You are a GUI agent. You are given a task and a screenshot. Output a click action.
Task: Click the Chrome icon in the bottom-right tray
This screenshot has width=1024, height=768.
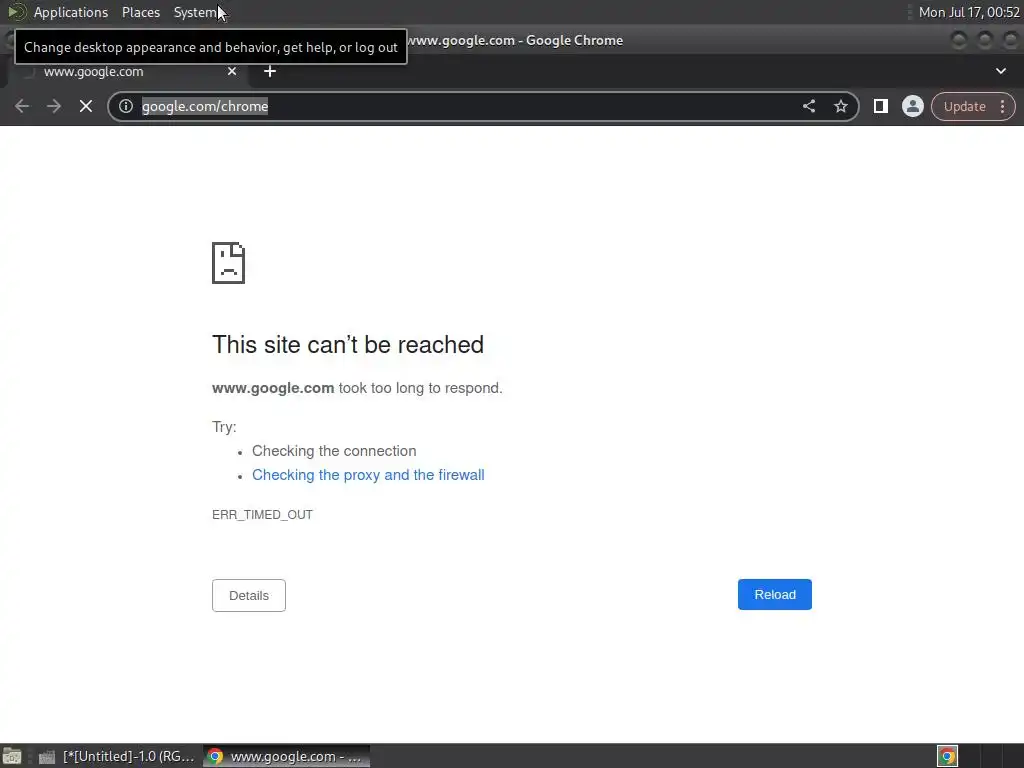(x=947, y=756)
